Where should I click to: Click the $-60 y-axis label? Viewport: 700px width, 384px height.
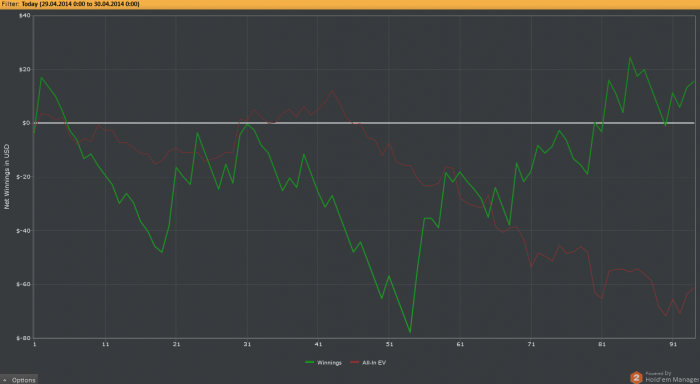24,284
